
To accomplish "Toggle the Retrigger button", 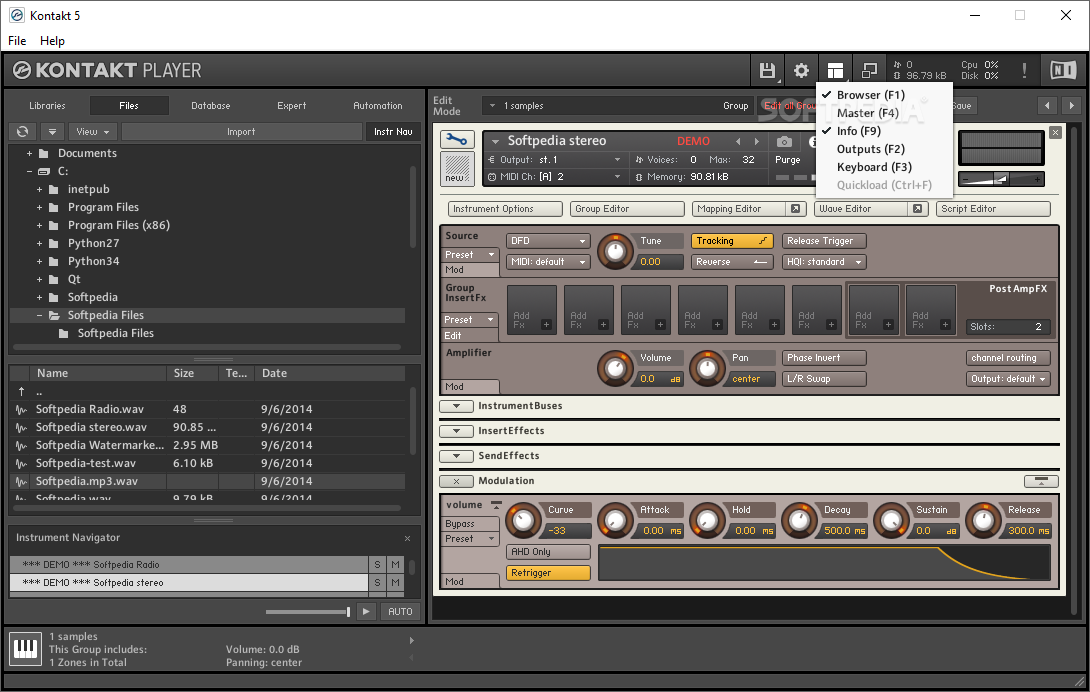I will pos(548,572).
